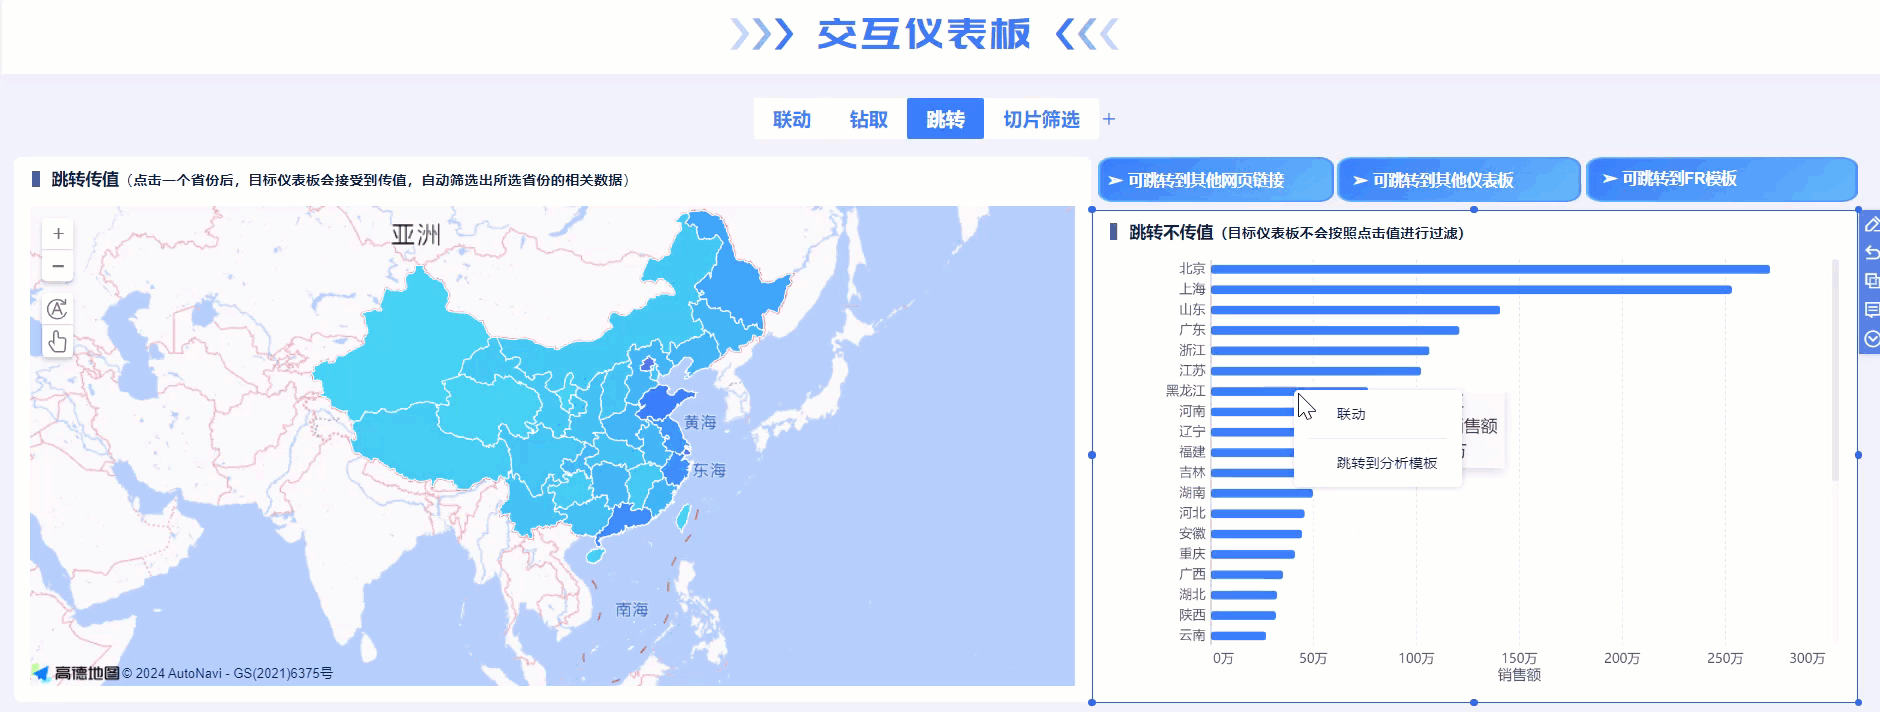
Task: Click the undo arrow icon on chart widget
Action: (x=1872, y=252)
